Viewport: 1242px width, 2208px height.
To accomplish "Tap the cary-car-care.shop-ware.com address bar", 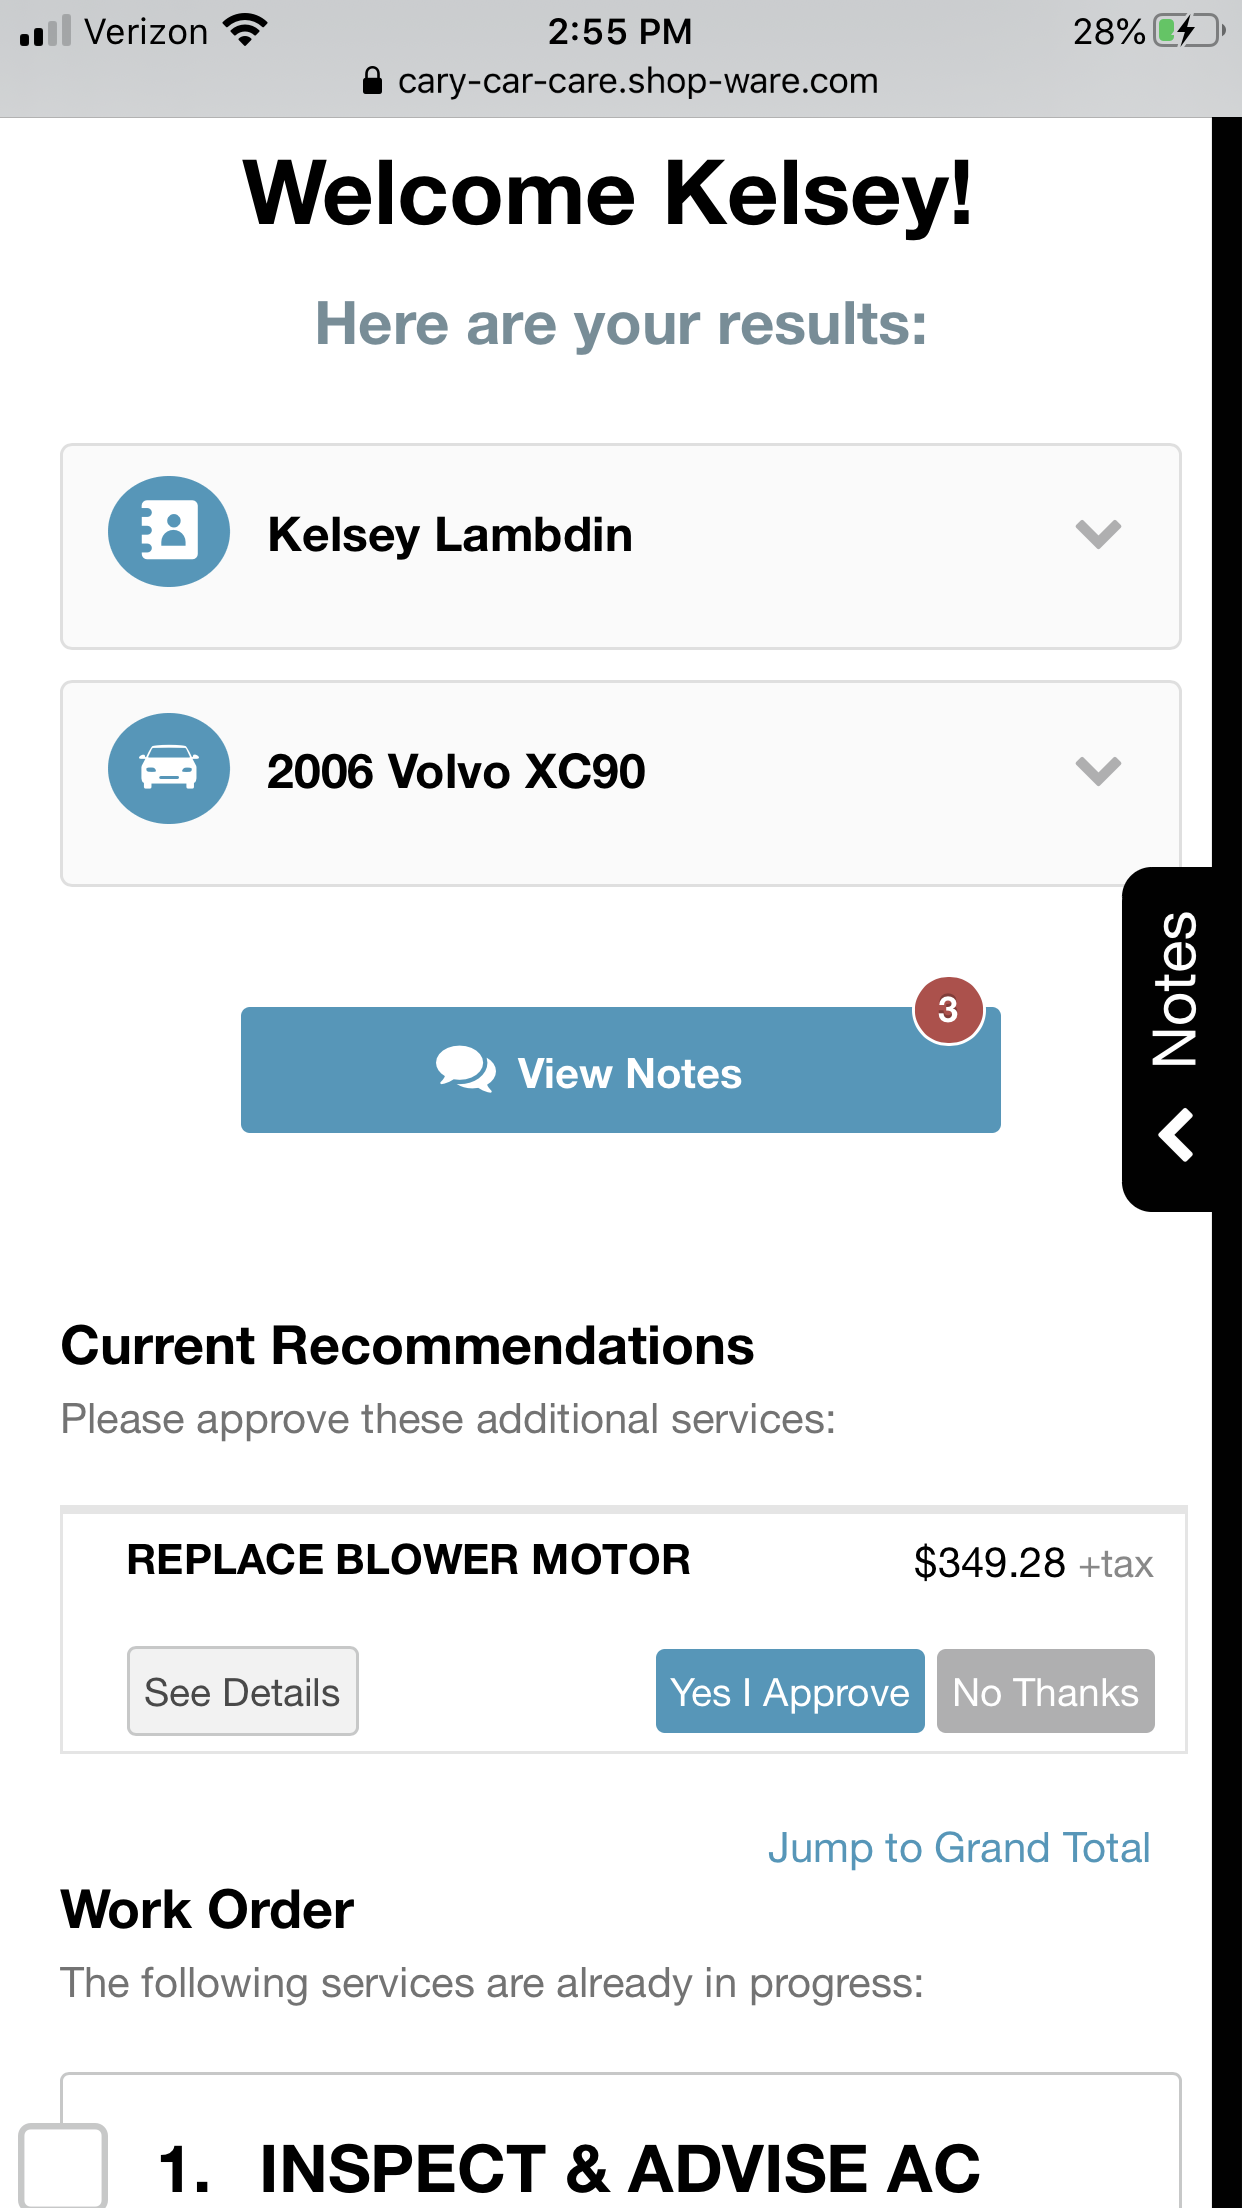I will [x=636, y=81].
